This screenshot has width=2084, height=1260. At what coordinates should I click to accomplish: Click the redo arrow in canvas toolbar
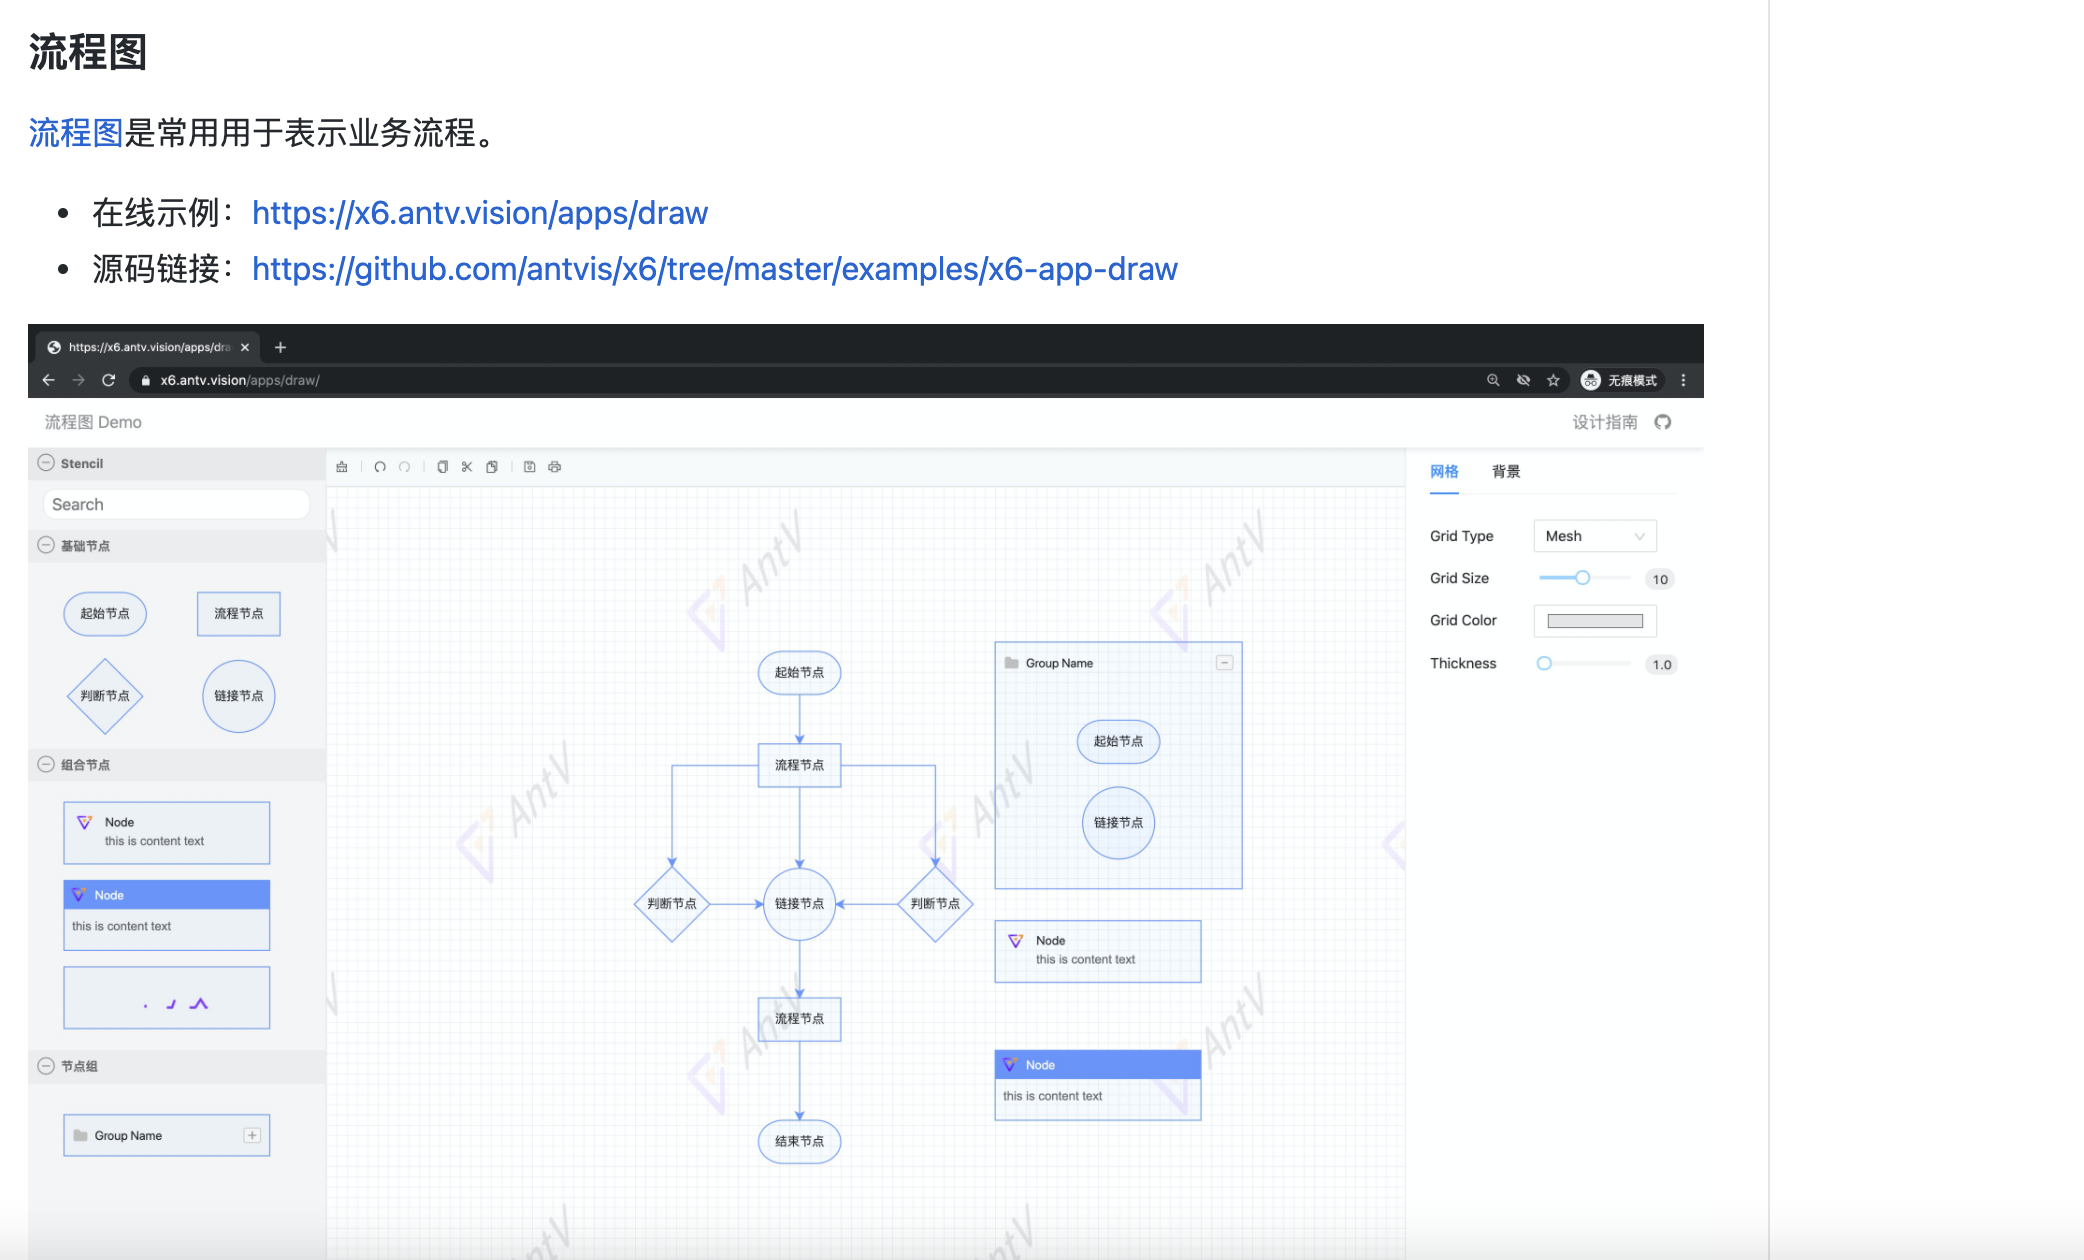[x=405, y=467]
